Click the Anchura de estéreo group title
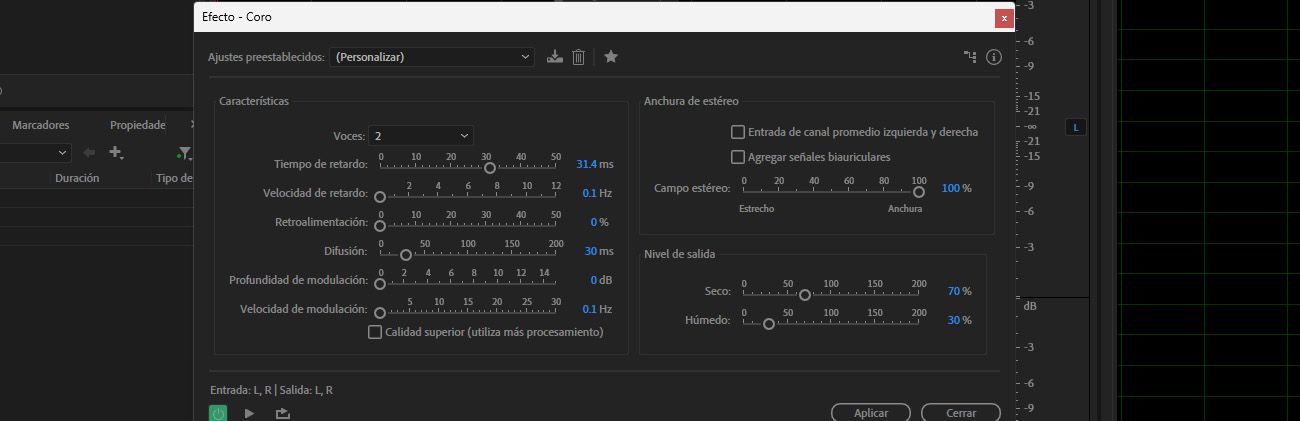Screen dimensions: 1300x421 tap(691, 101)
